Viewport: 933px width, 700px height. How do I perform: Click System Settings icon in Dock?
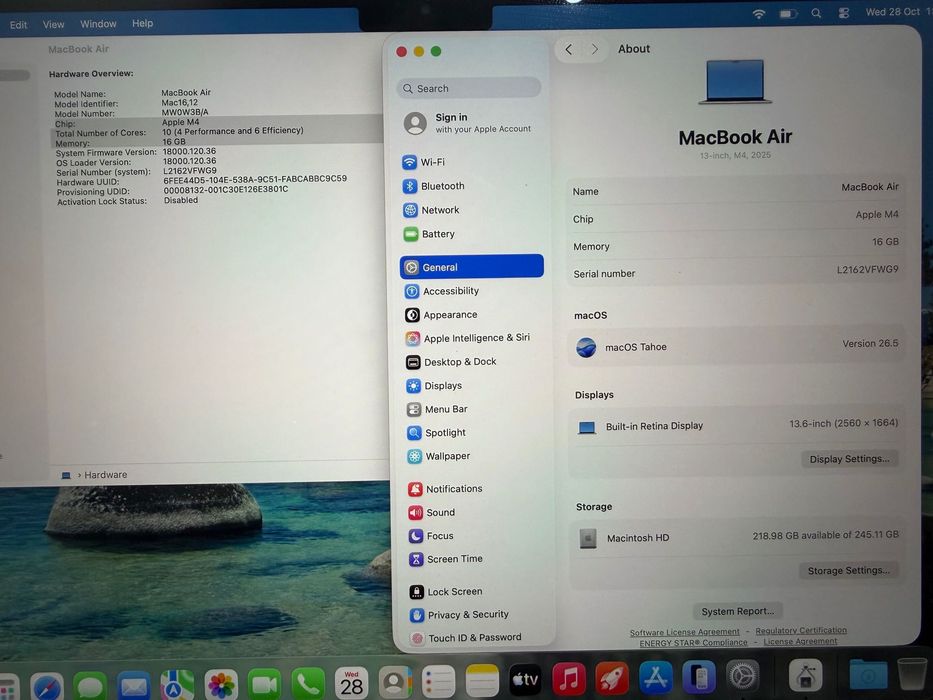click(742, 676)
